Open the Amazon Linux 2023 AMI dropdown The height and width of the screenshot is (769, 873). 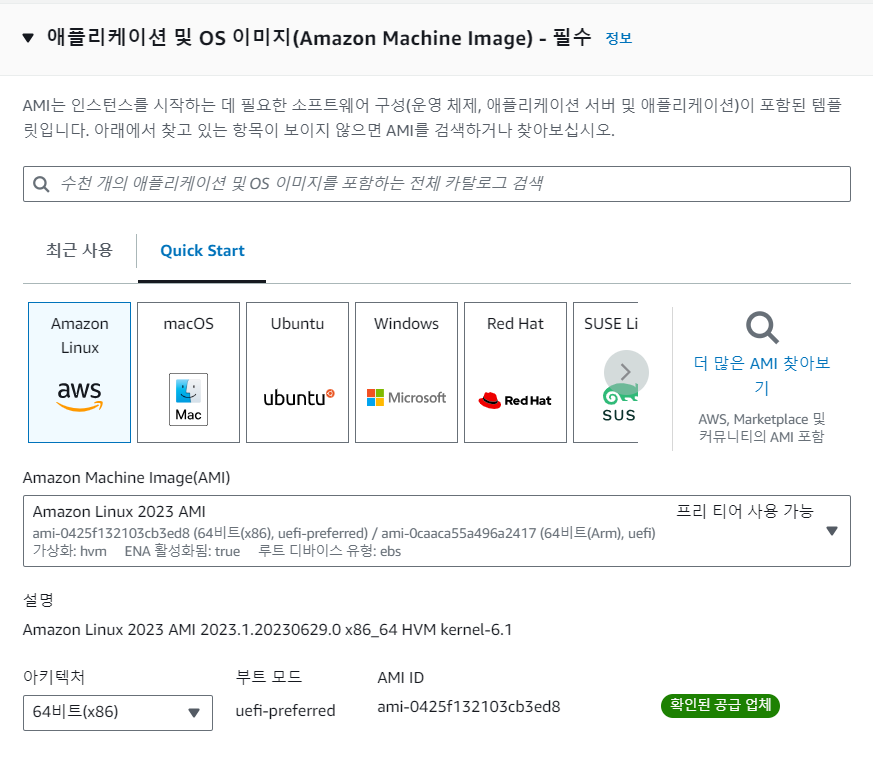(x=436, y=531)
